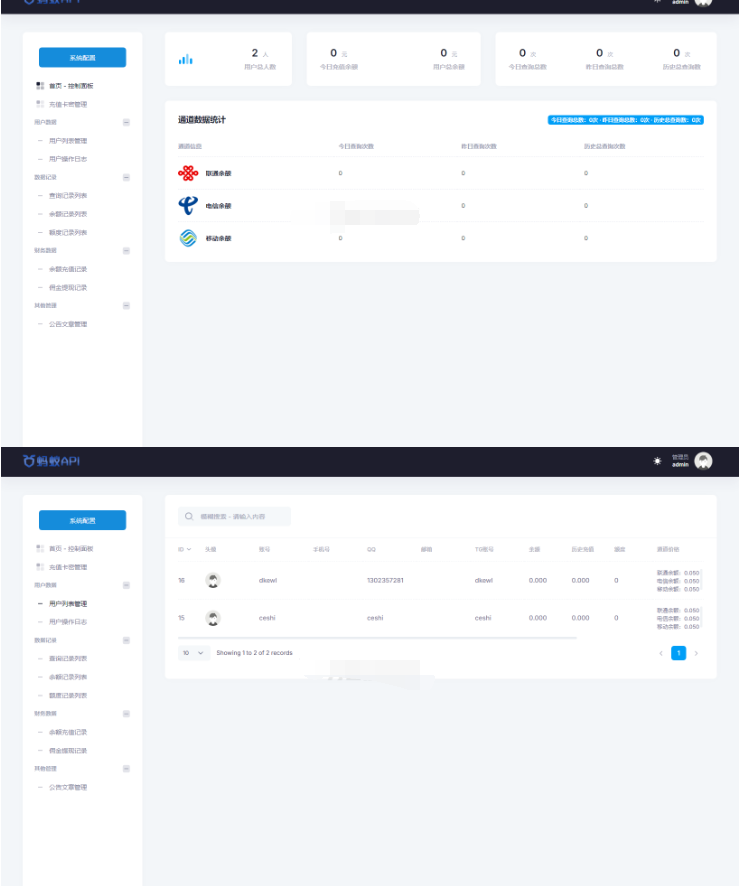747x886 pixels.
Task: Select 公告文章管理 in upper dashboard sidebar
Action: click(68, 324)
